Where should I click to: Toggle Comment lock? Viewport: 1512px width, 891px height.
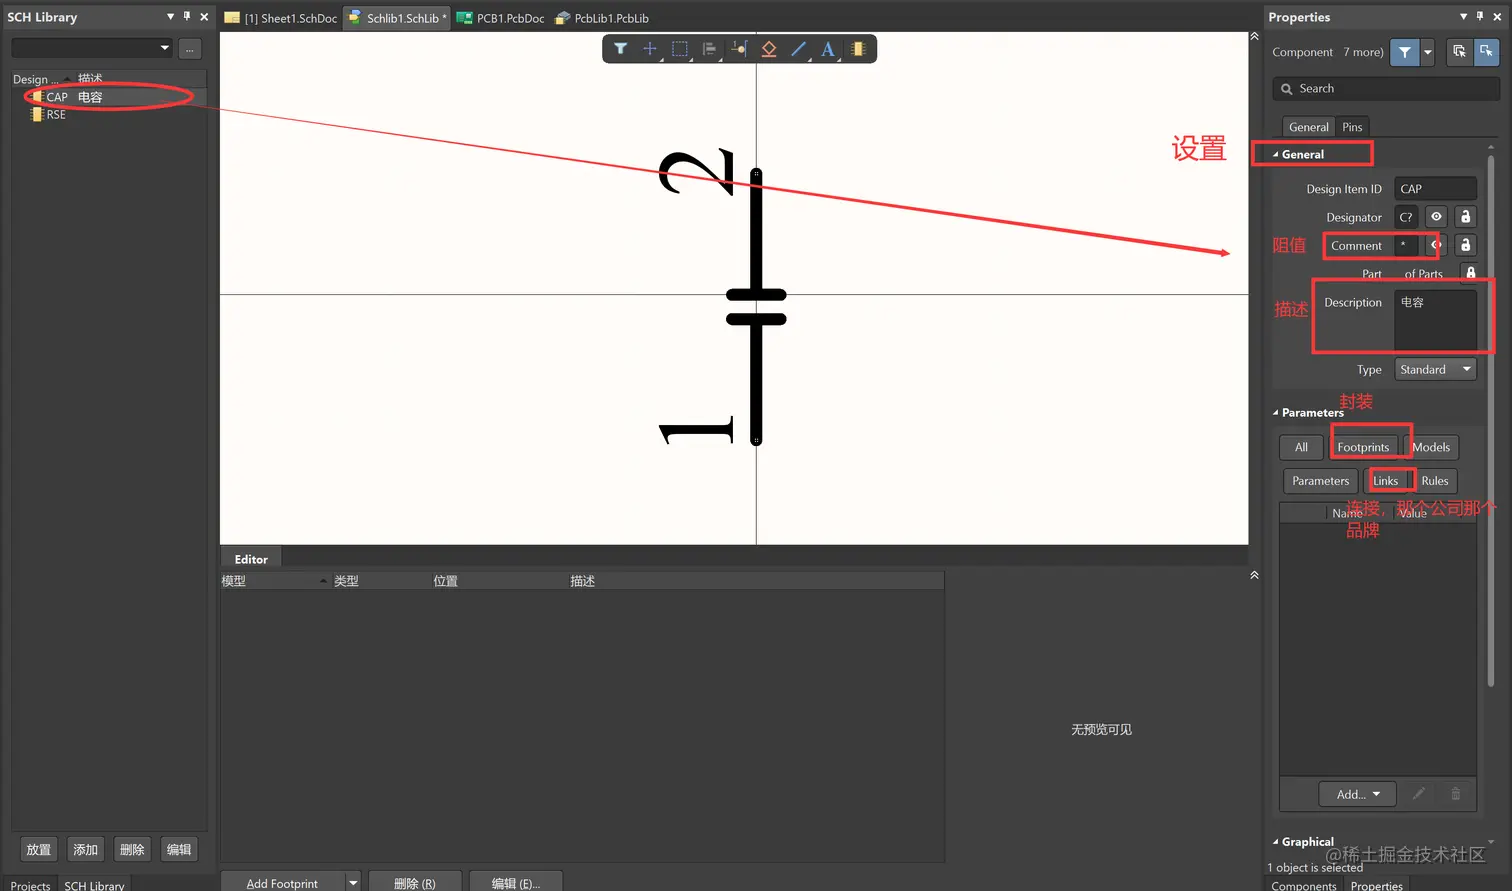[x=1465, y=245]
